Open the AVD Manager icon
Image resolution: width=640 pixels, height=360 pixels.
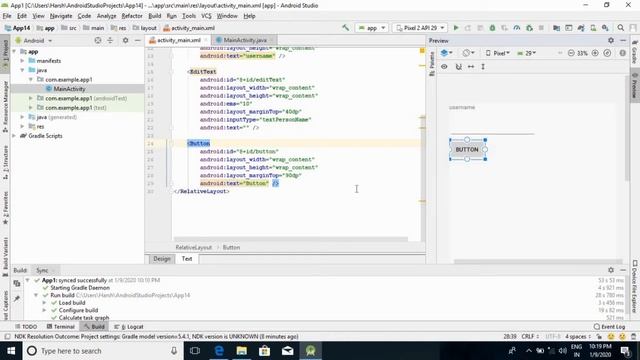(x=593, y=28)
